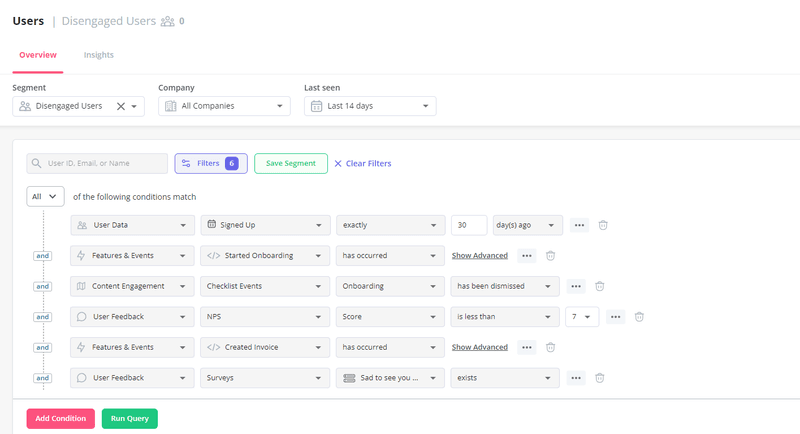Open more options for Surveys row

pyautogui.click(x=576, y=378)
